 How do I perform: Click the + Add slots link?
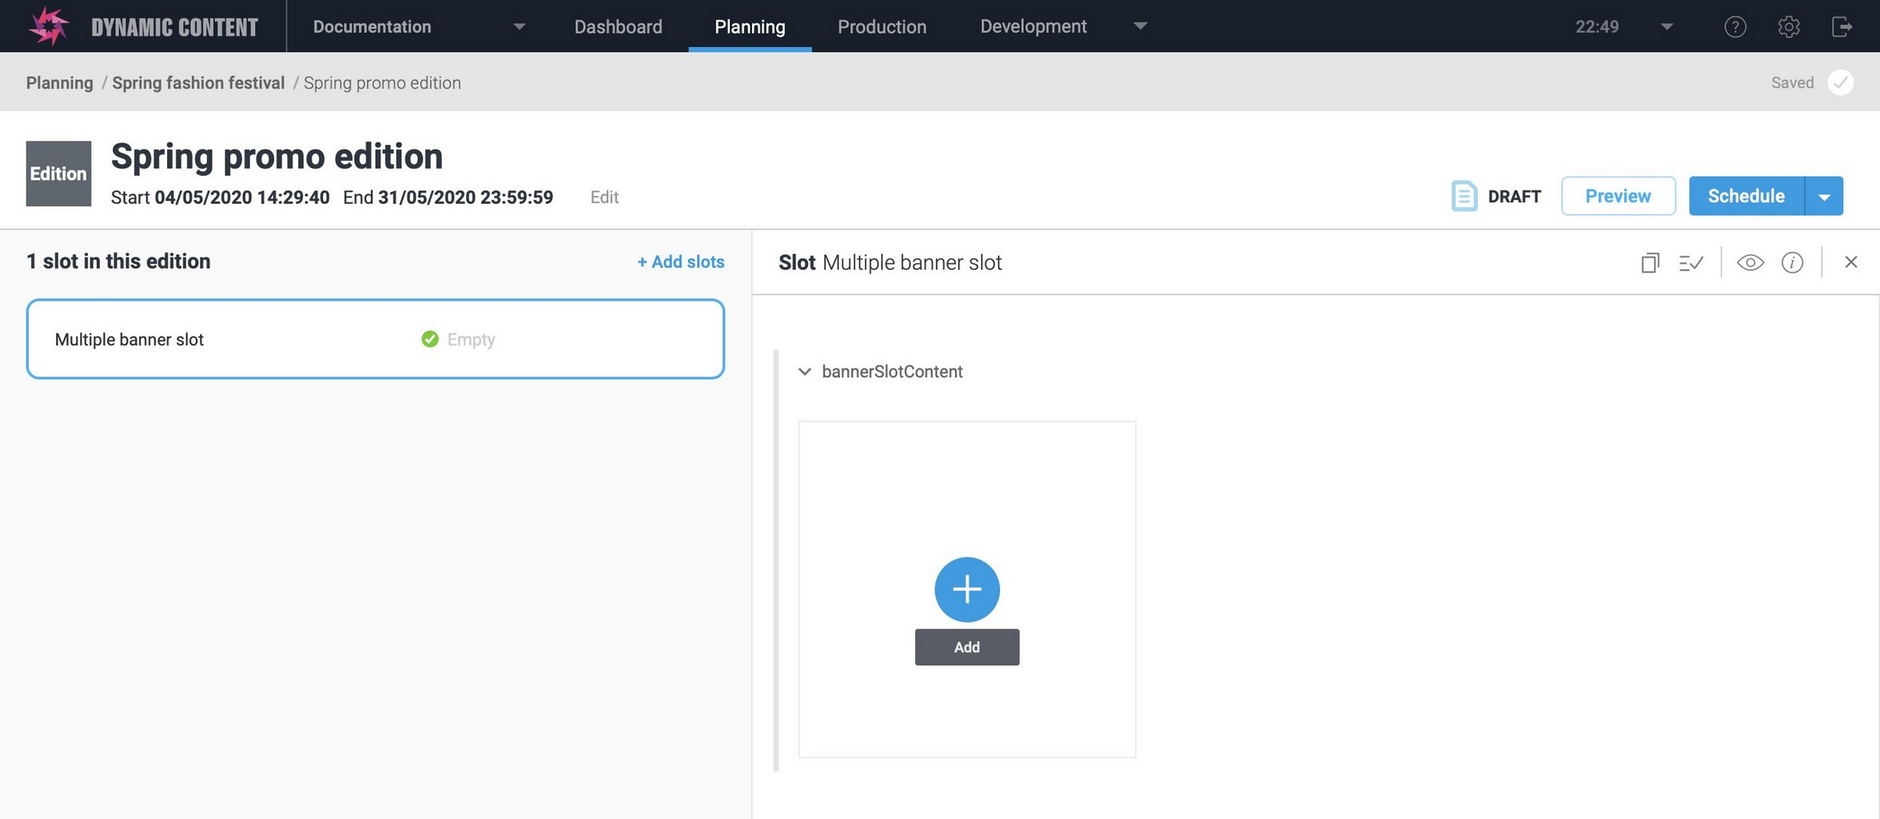point(681,262)
